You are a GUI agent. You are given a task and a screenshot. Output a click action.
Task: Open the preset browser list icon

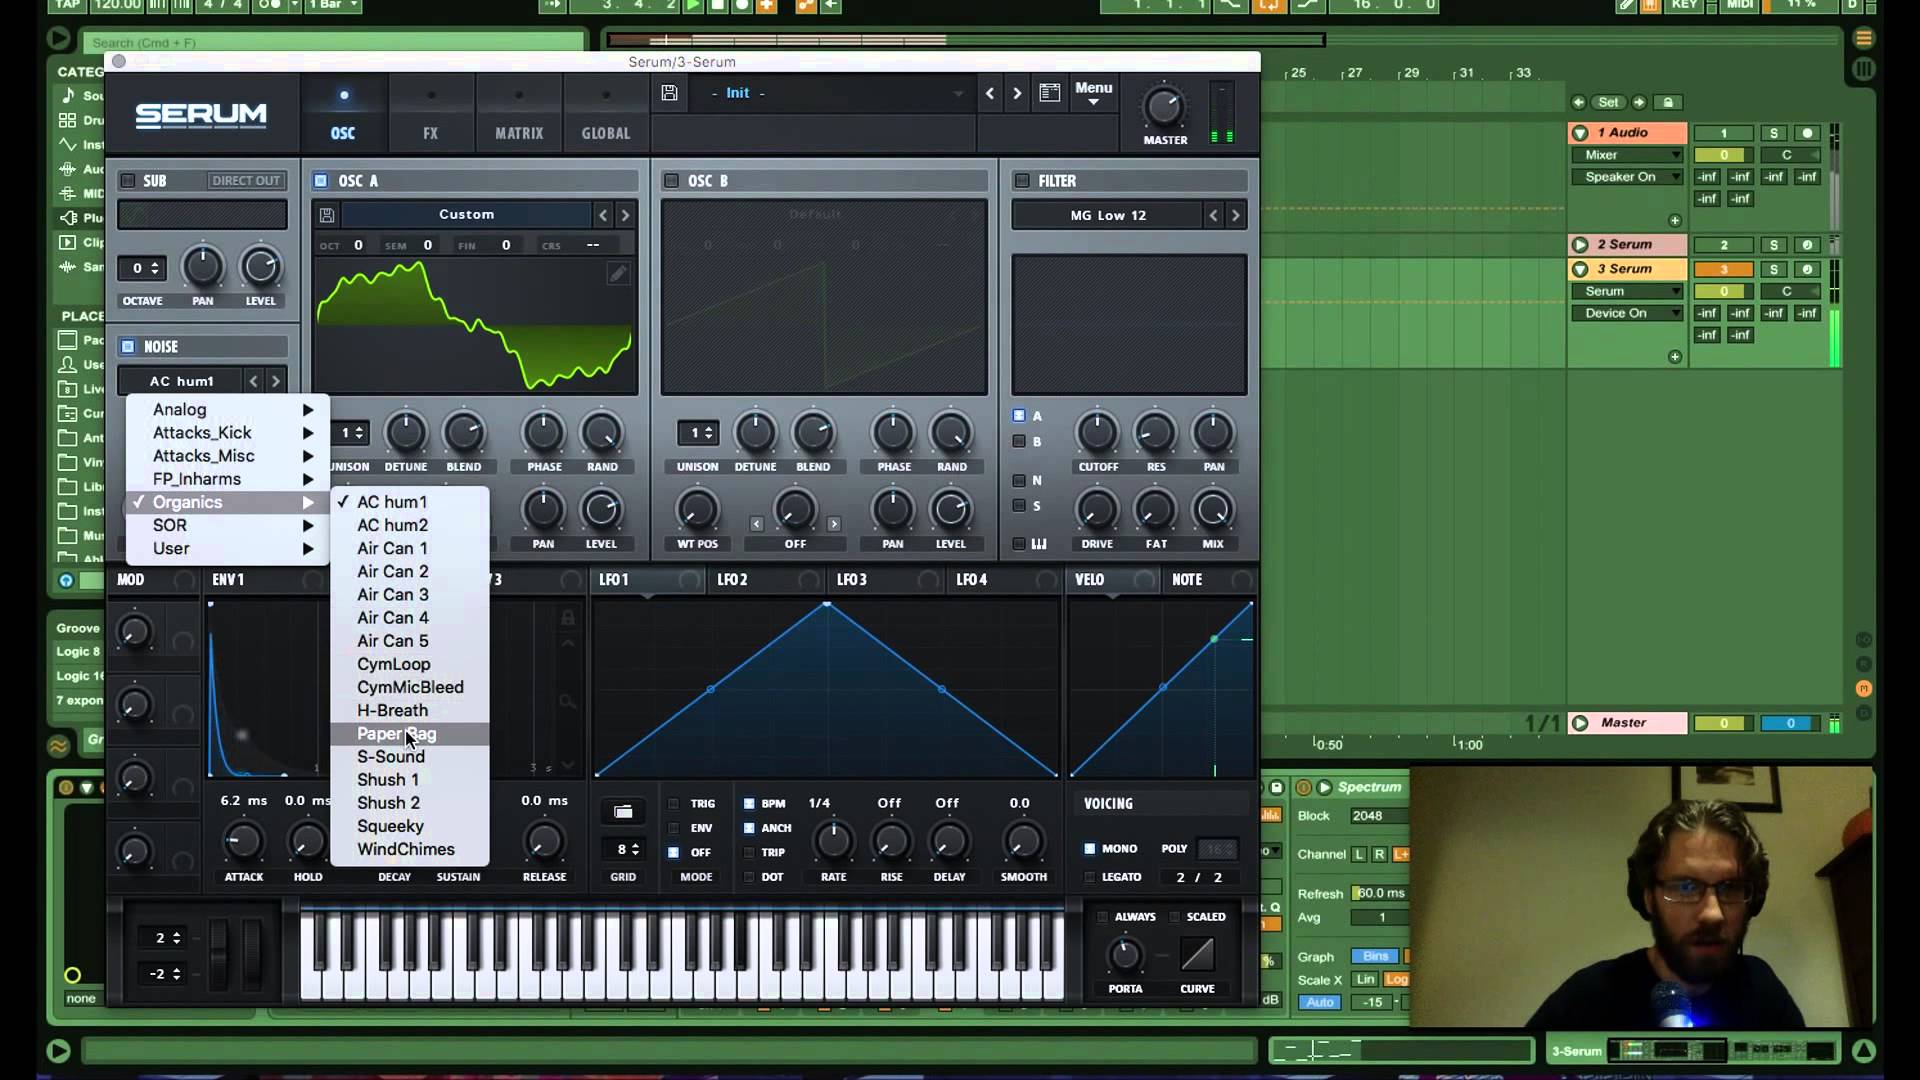1049,93
